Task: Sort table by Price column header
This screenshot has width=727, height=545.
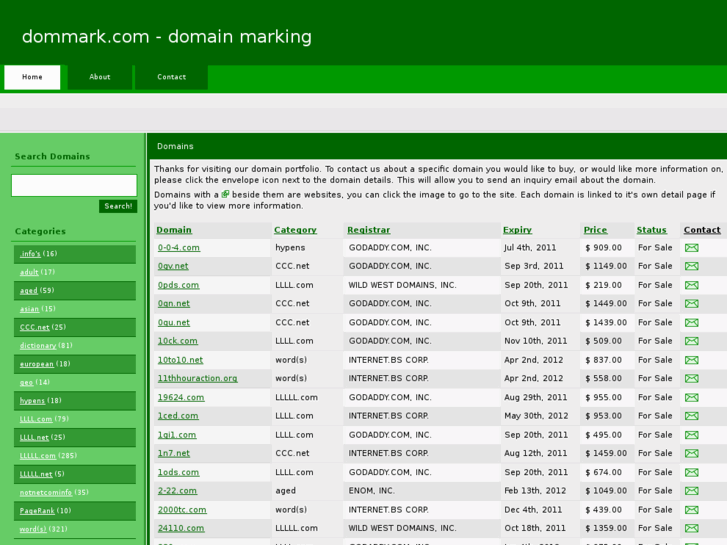Action: (x=595, y=230)
